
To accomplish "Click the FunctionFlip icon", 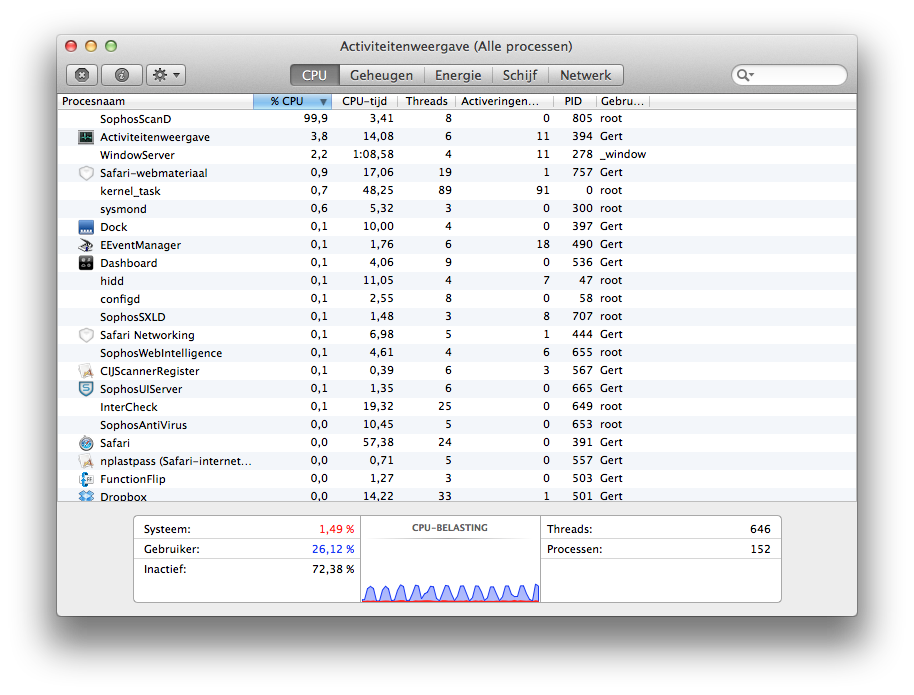I will [86, 479].
